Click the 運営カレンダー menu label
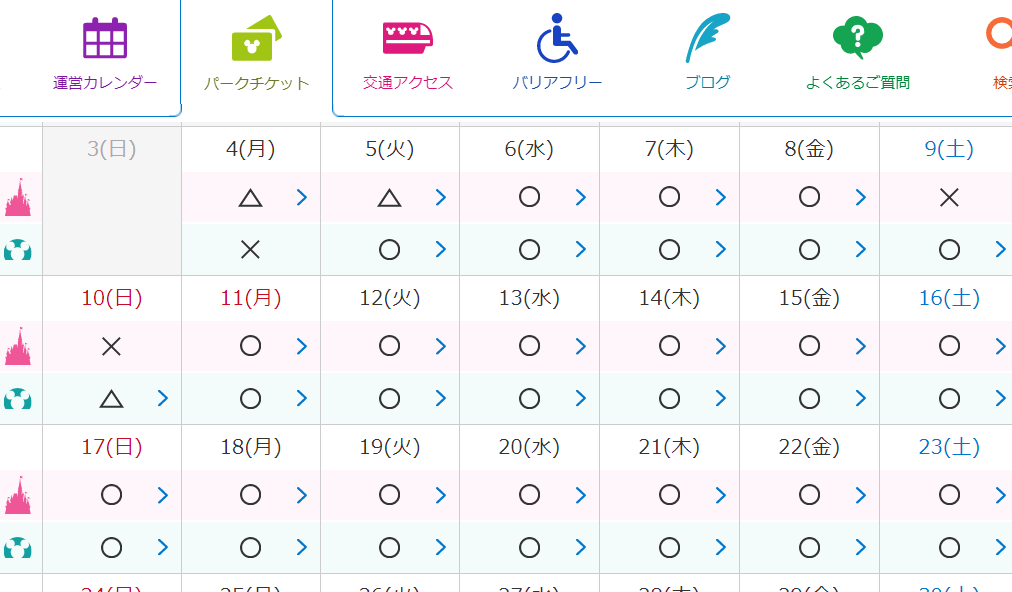Image resolution: width=1012 pixels, height=592 pixels. click(105, 83)
